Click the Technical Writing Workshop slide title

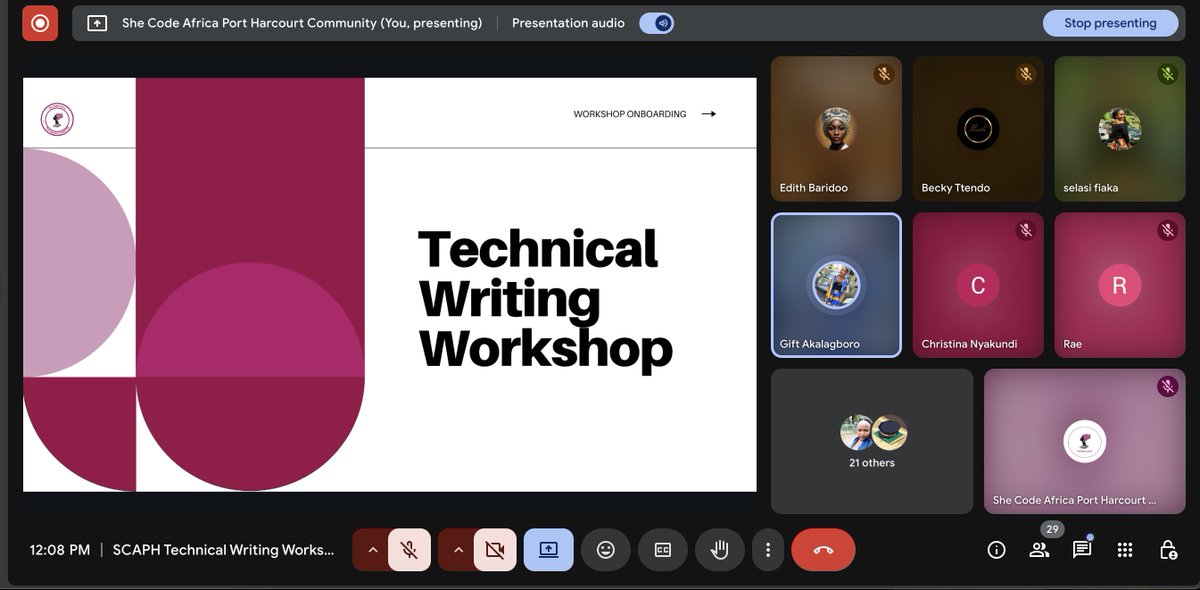click(x=545, y=298)
